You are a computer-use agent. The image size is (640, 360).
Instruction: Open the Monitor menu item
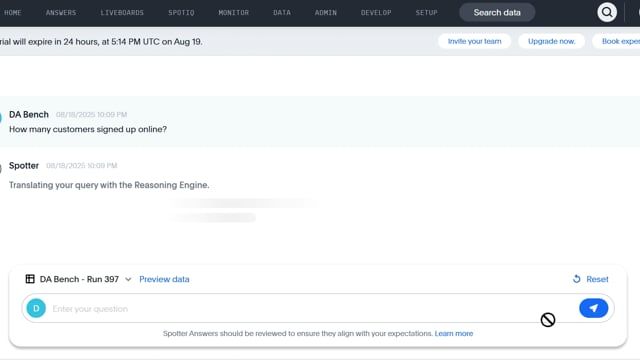point(233,13)
